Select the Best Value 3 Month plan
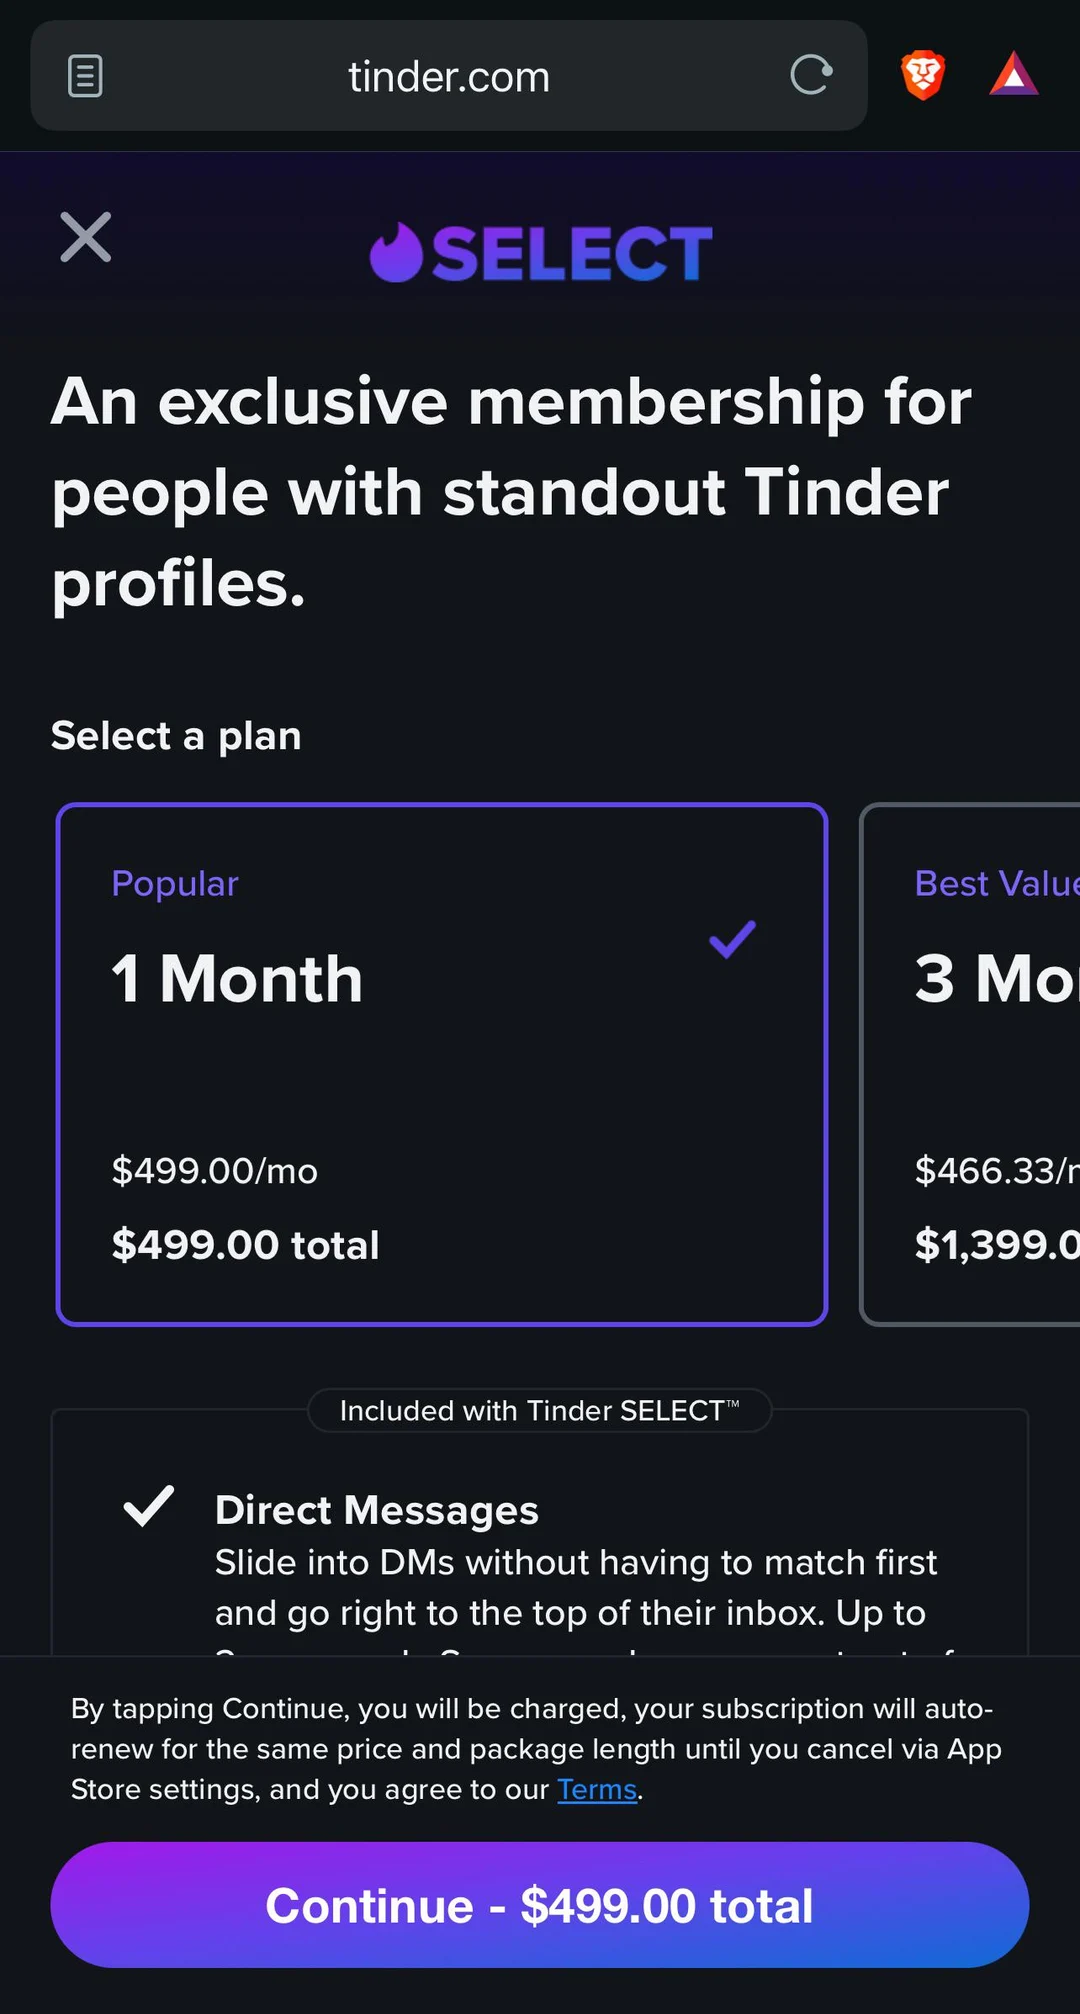This screenshot has height=2014, width=1080. point(975,1060)
